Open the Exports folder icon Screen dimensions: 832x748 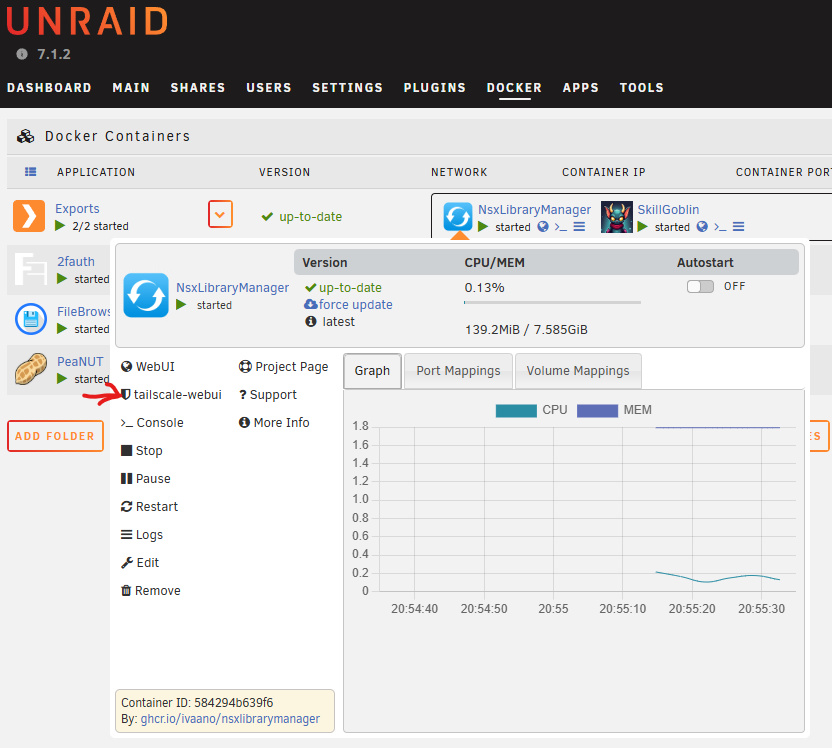click(x=29, y=216)
